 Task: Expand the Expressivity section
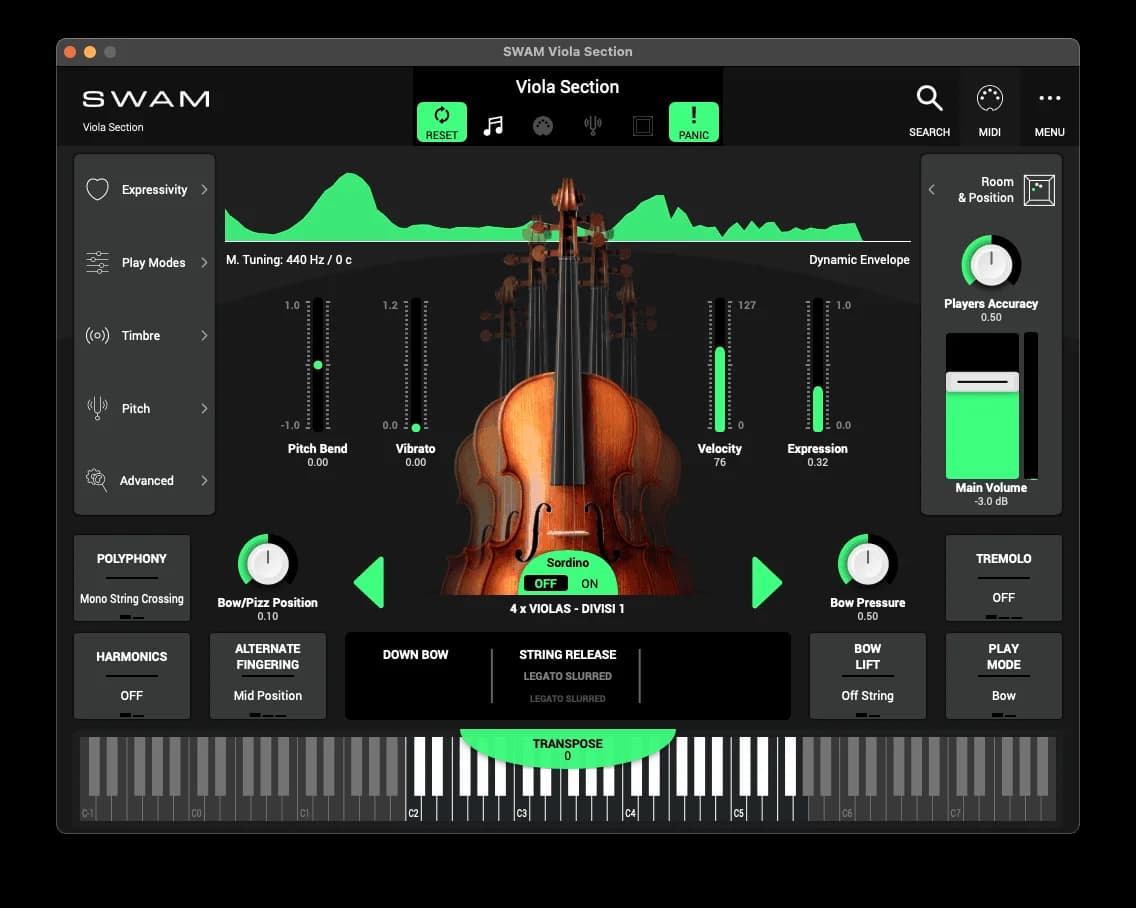pyautogui.click(x=144, y=190)
